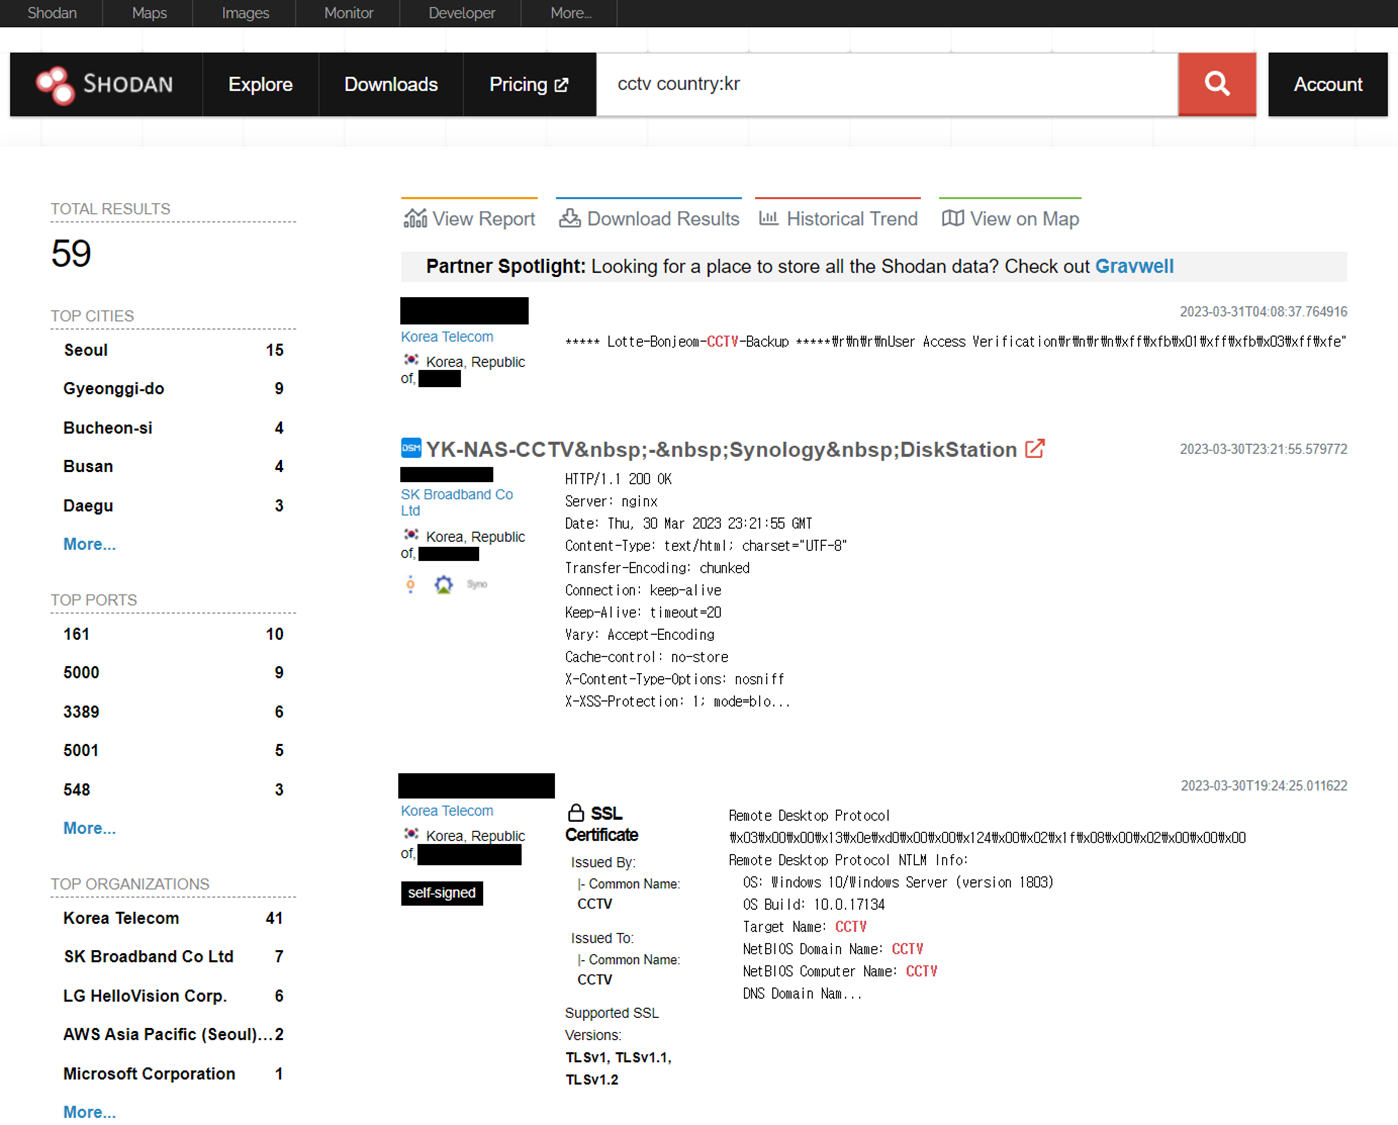1398x1125 pixels.
Task: Click the SSL Certificate lock icon
Action: pos(576,812)
